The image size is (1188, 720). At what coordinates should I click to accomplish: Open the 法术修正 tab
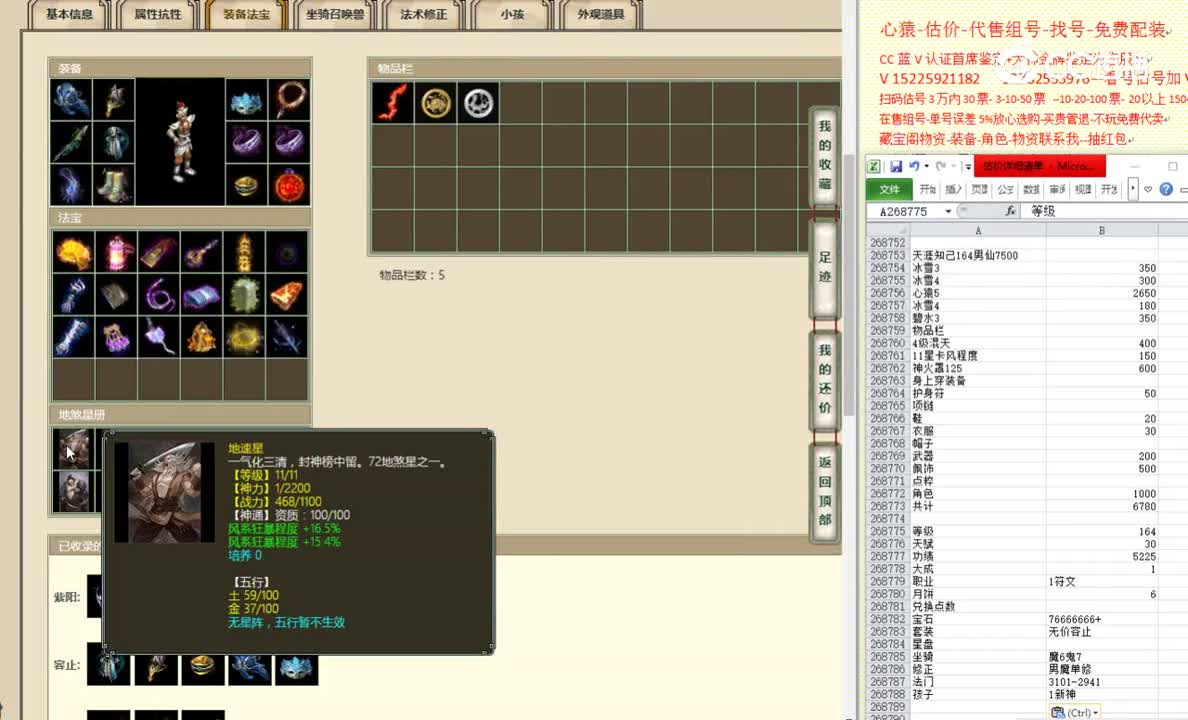click(x=424, y=14)
